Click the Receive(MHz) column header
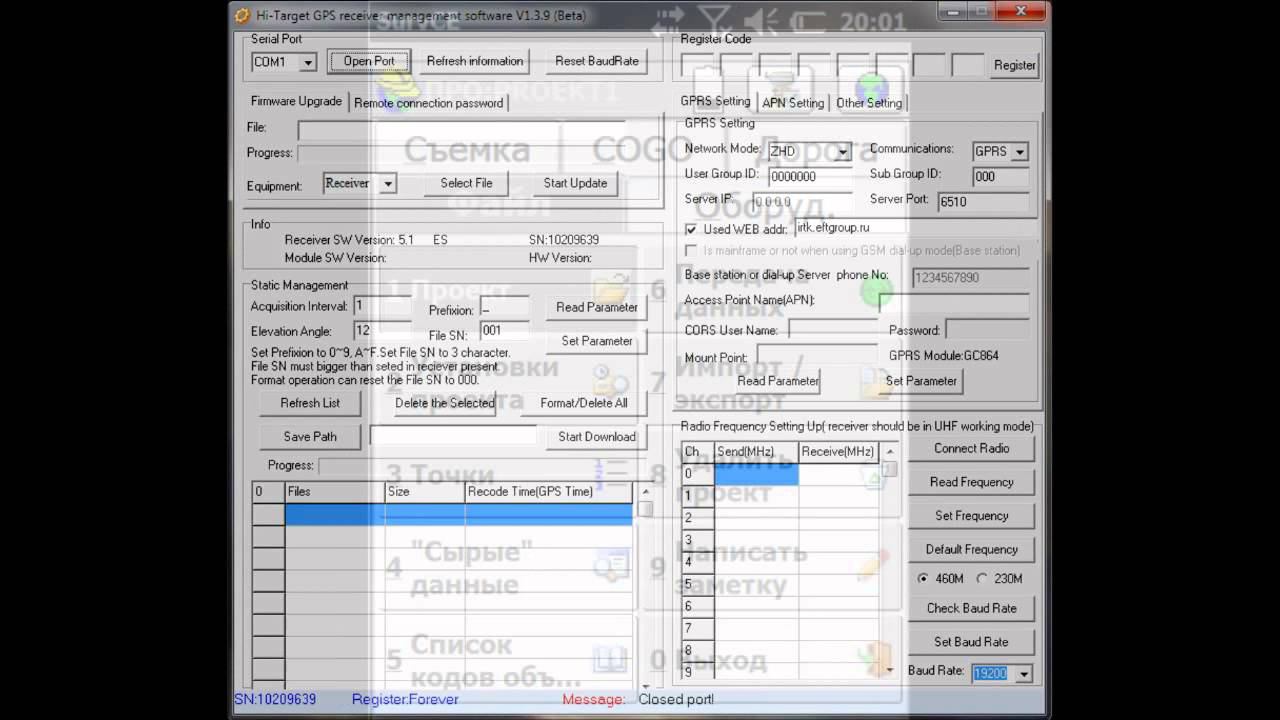 click(839, 452)
